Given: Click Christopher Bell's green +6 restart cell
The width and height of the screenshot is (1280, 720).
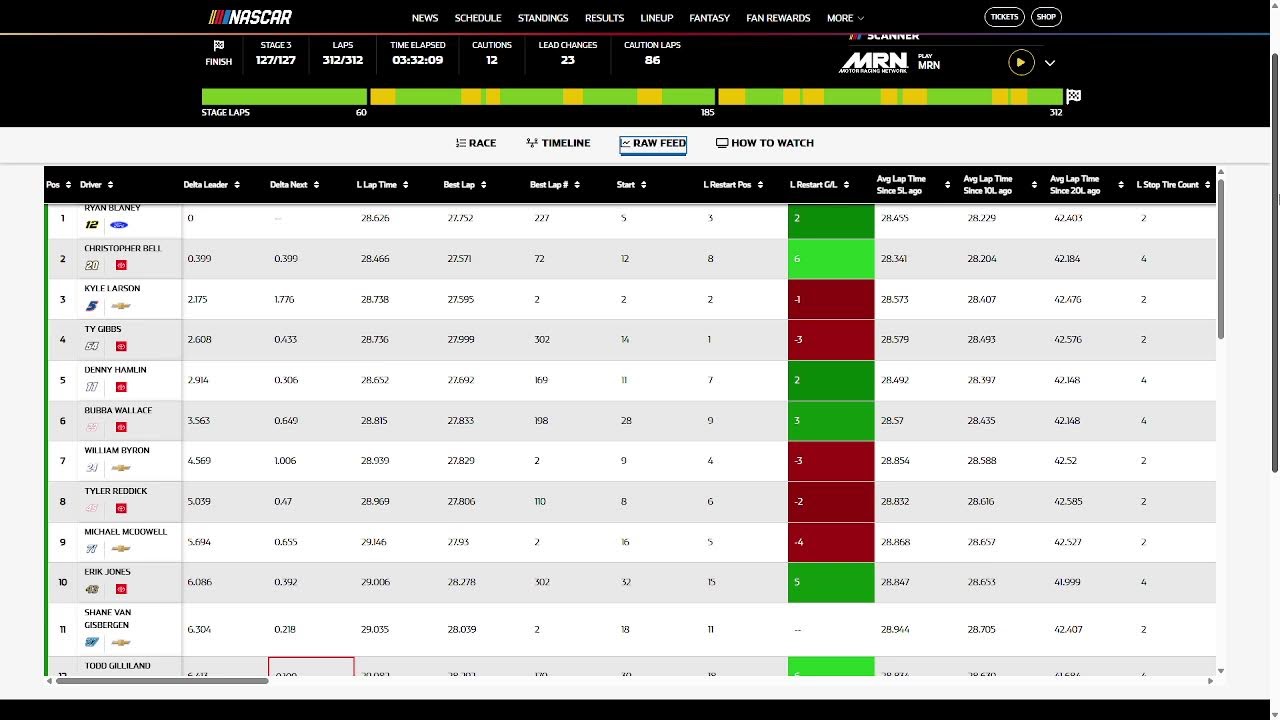Looking at the screenshot, I should coord(831,259).
